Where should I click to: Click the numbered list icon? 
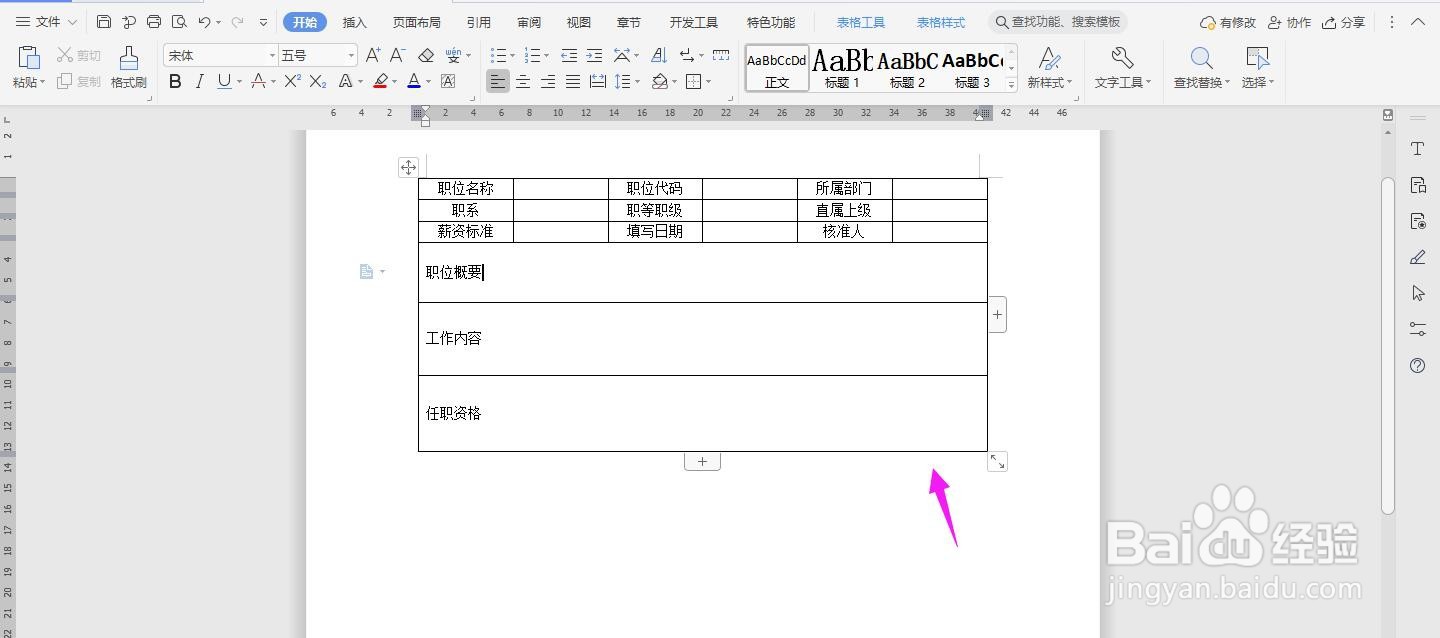[531, 55]
